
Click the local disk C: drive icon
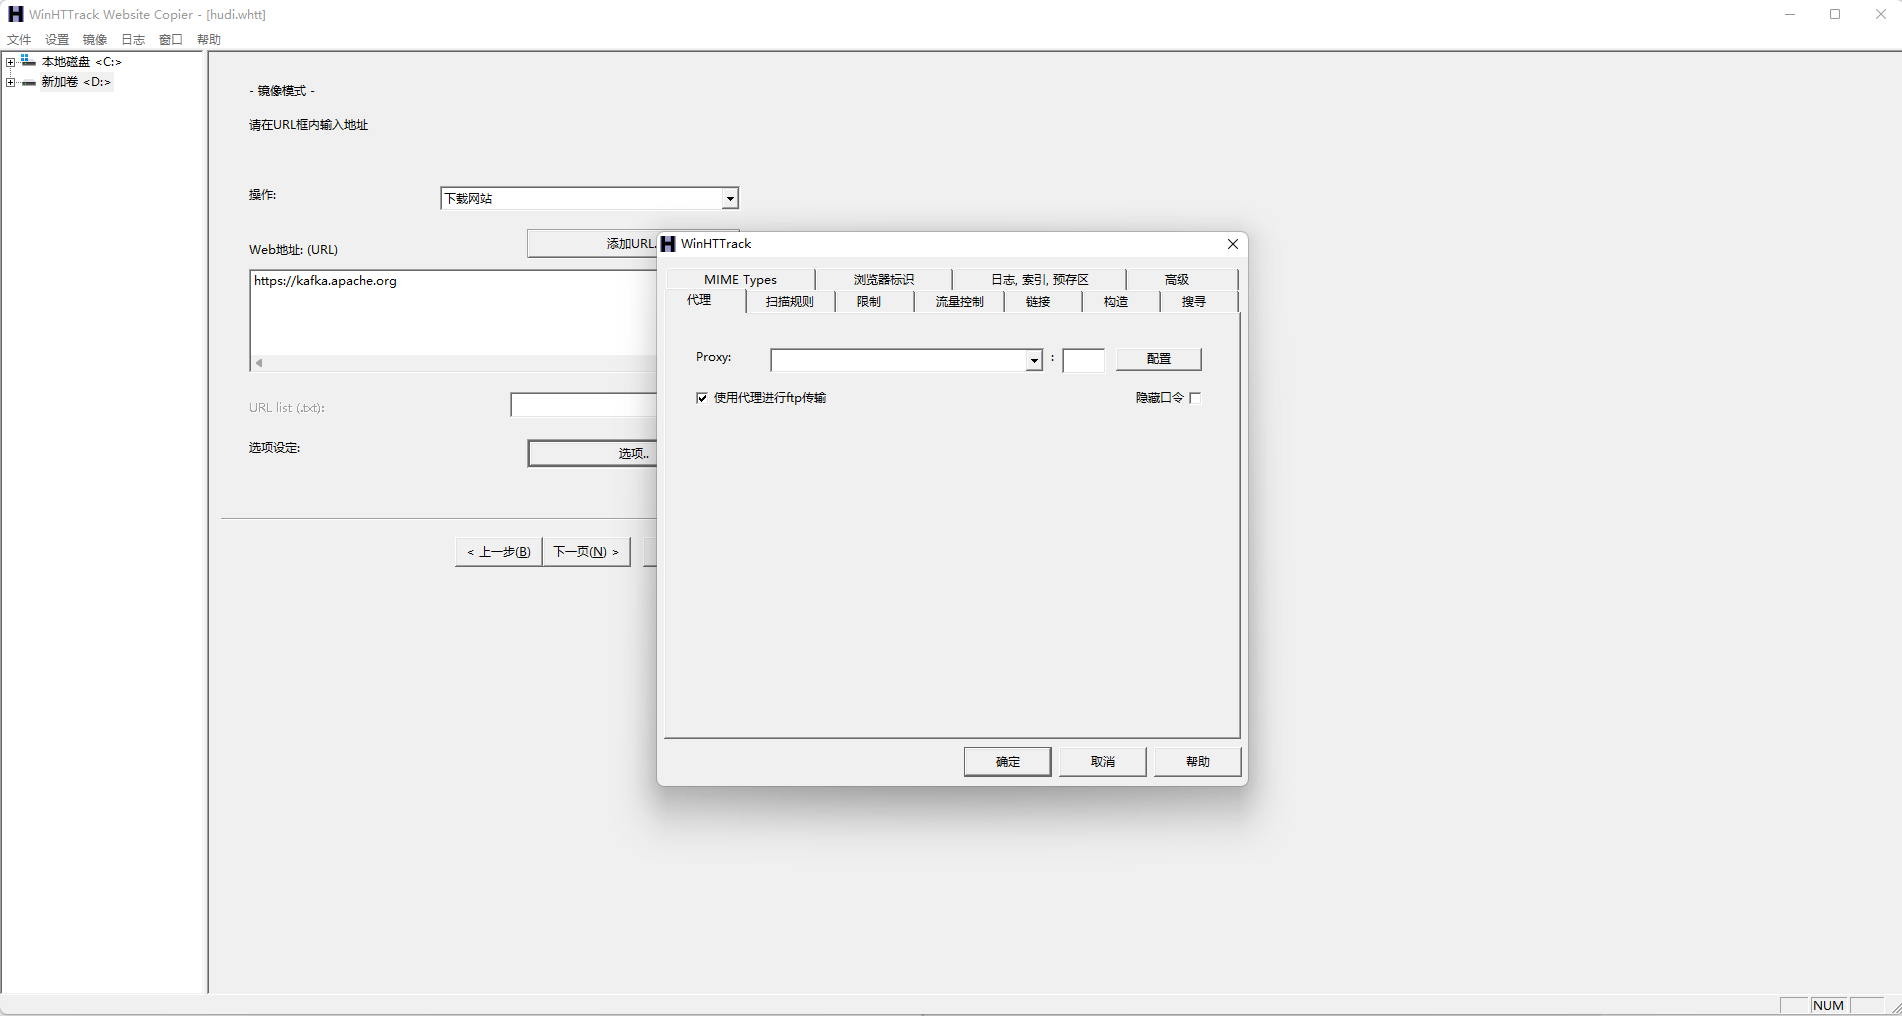click(28, 61)
